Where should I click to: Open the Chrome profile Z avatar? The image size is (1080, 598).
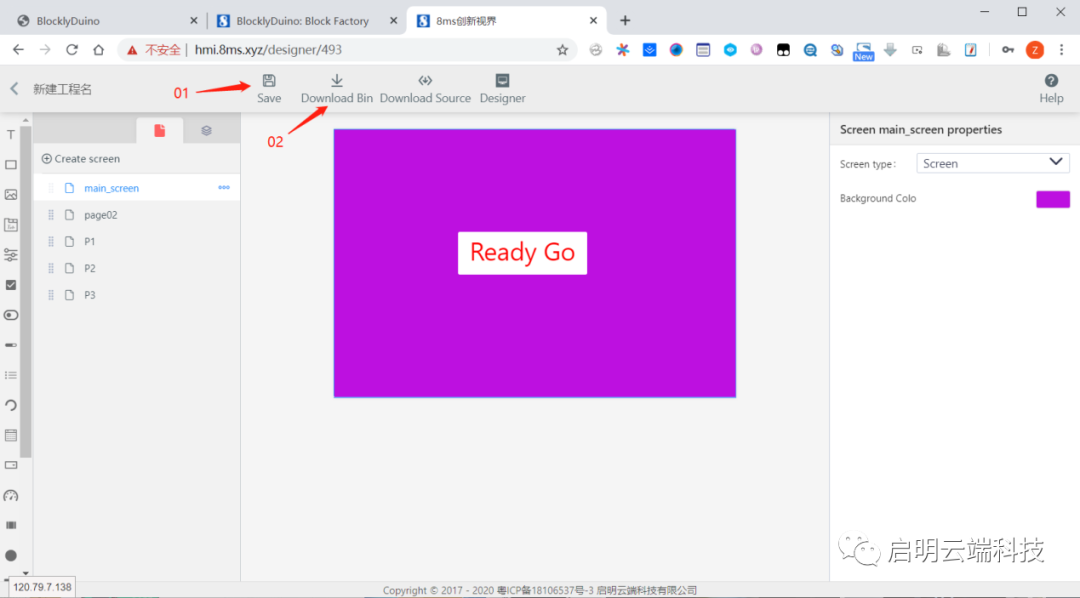[x=1035, y=50]
